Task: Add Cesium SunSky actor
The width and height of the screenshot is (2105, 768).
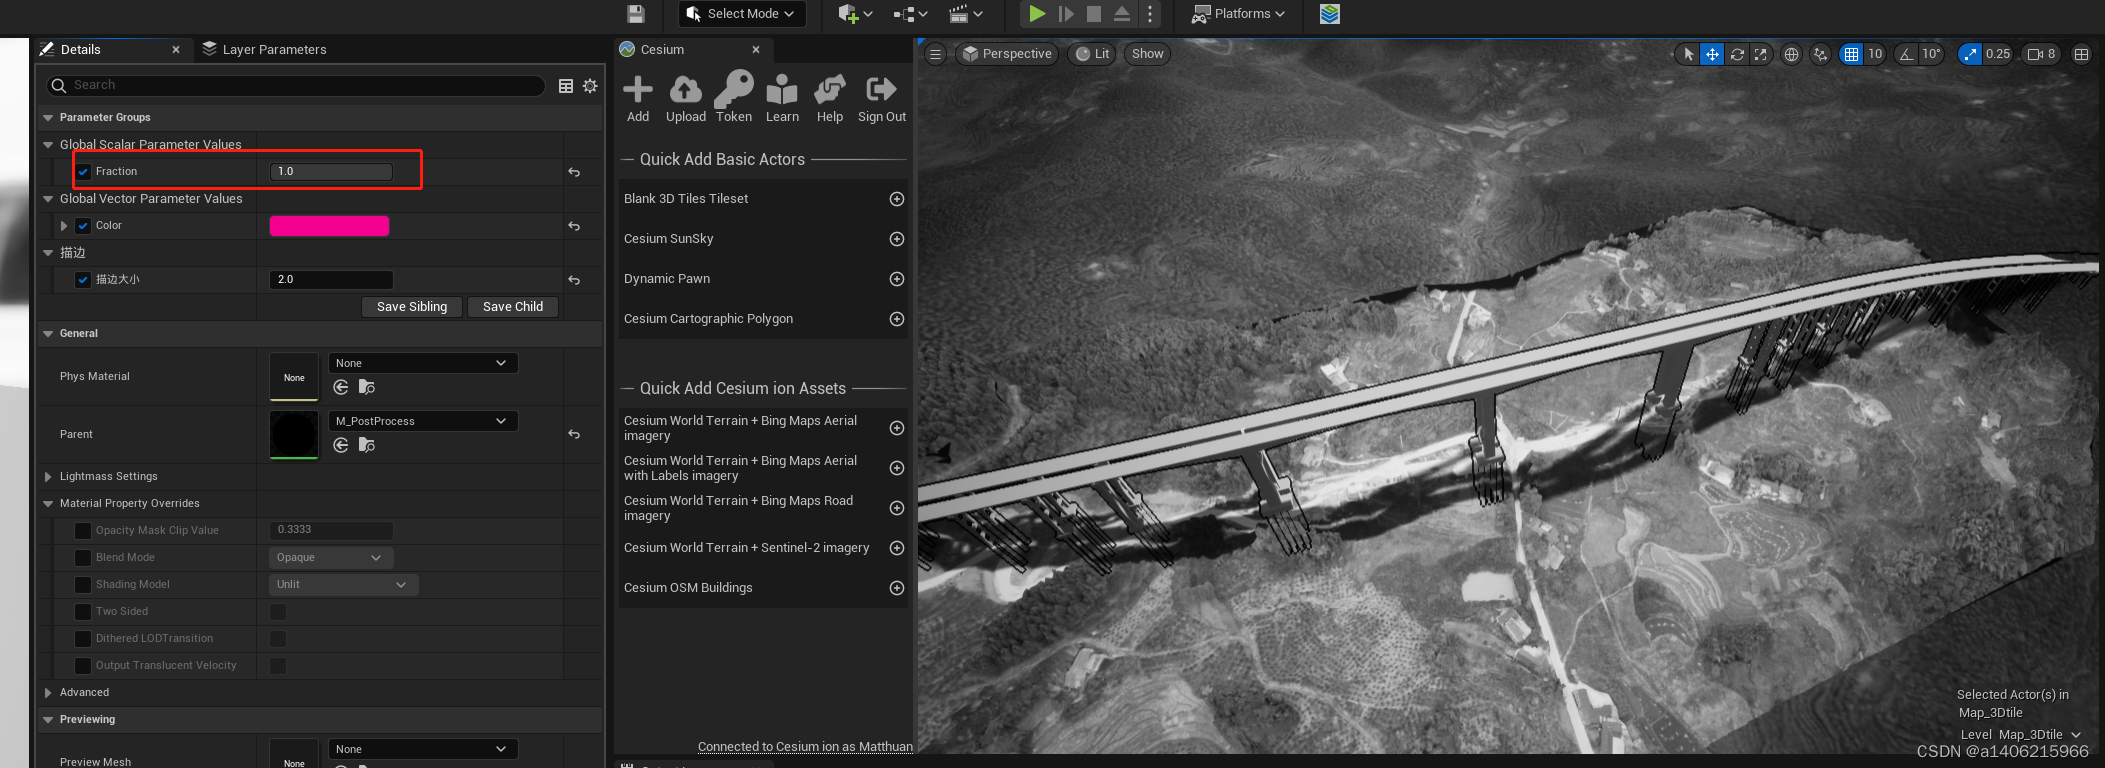Action: coord(897,239)
